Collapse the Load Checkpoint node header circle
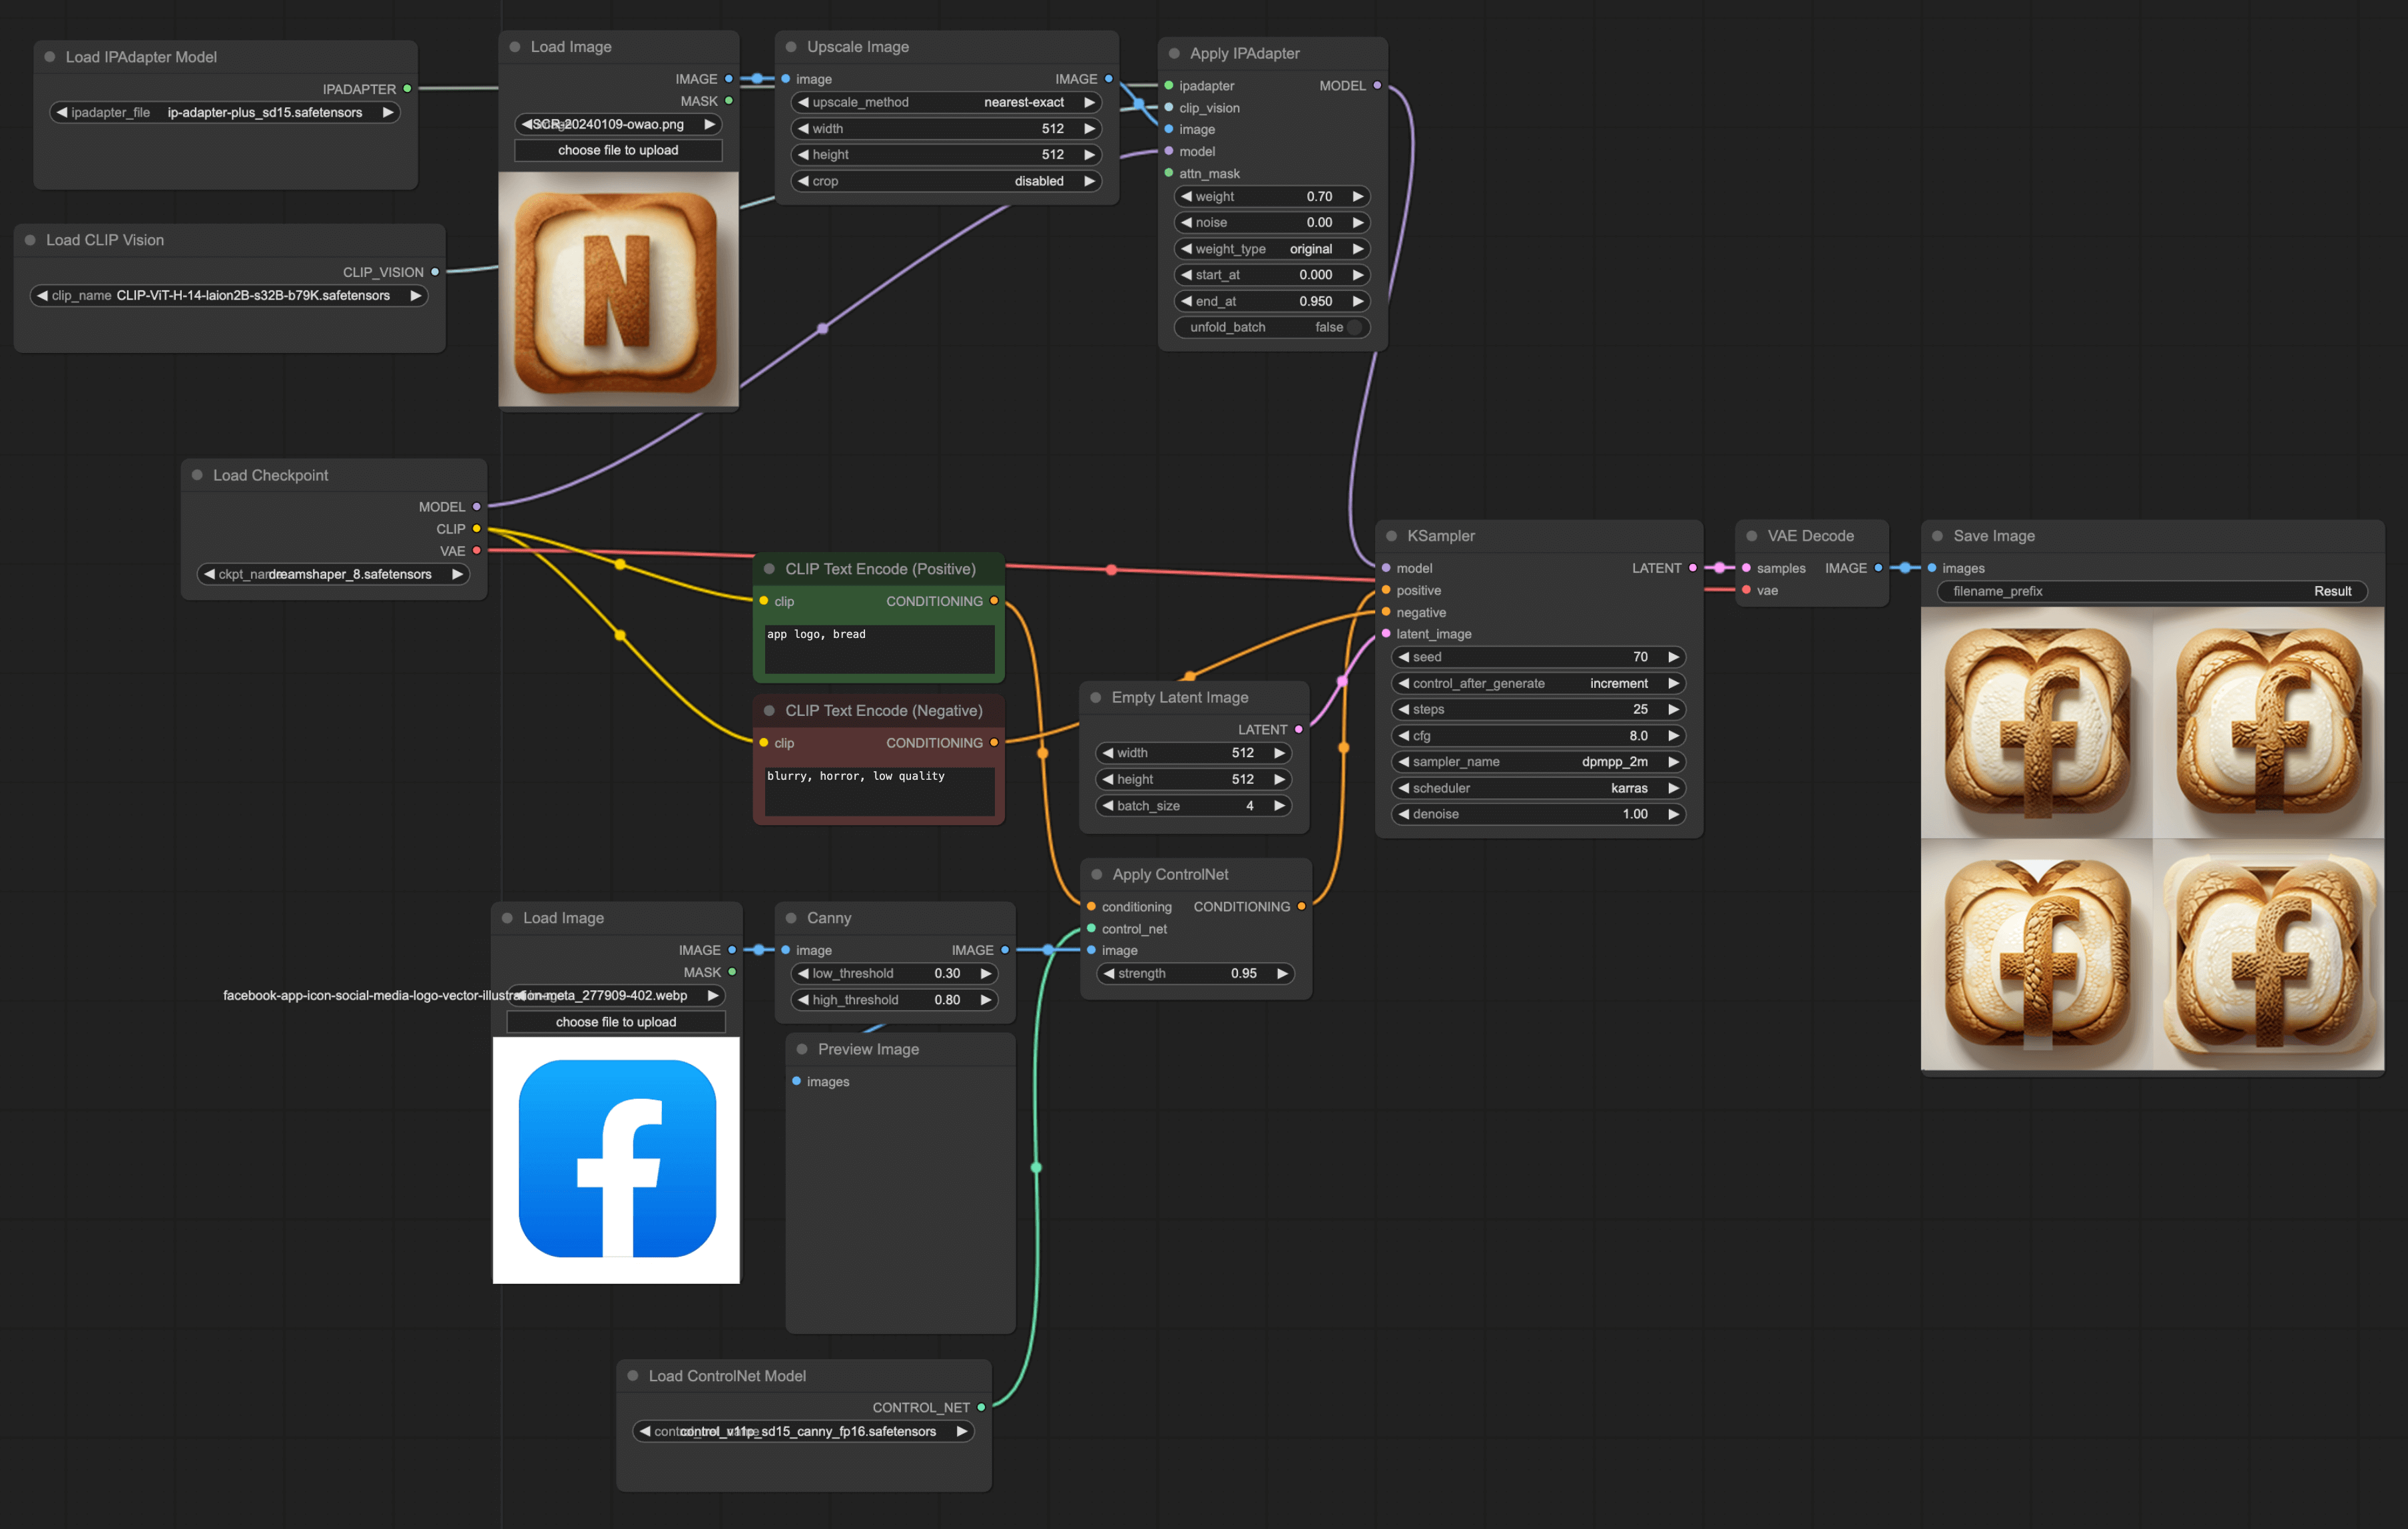Viewport: 2408px width, 1529px height. (198, 475)
